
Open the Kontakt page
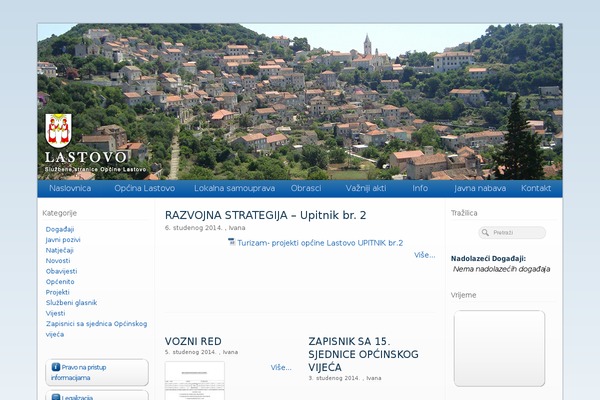[x=536, y=188]
